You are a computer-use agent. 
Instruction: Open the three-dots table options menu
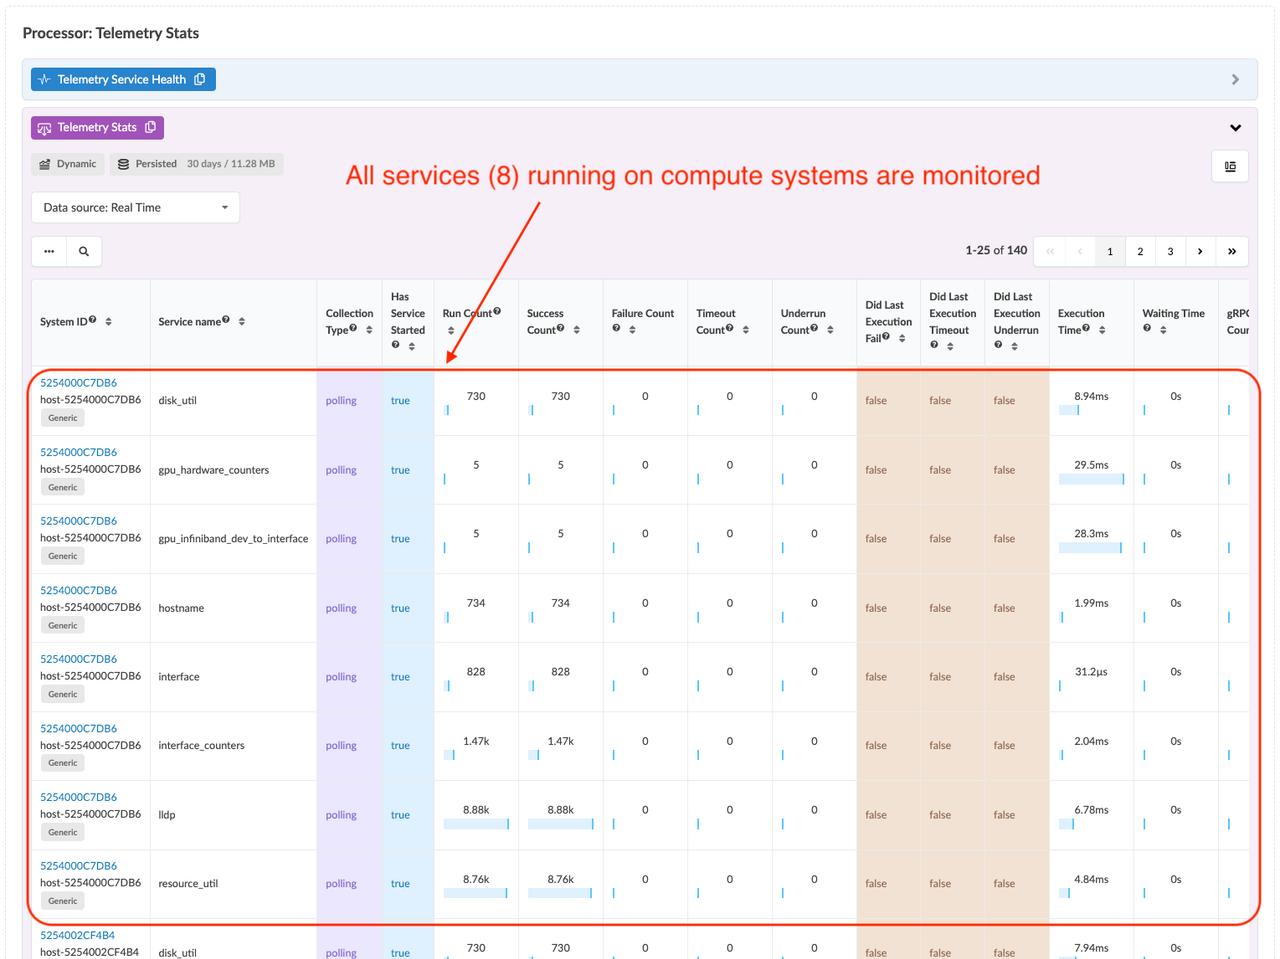49,251
